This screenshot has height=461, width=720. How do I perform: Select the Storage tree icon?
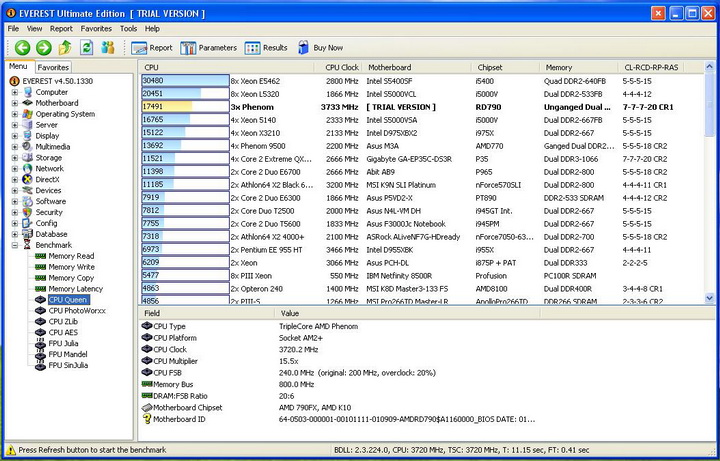(x=28, y=157)
